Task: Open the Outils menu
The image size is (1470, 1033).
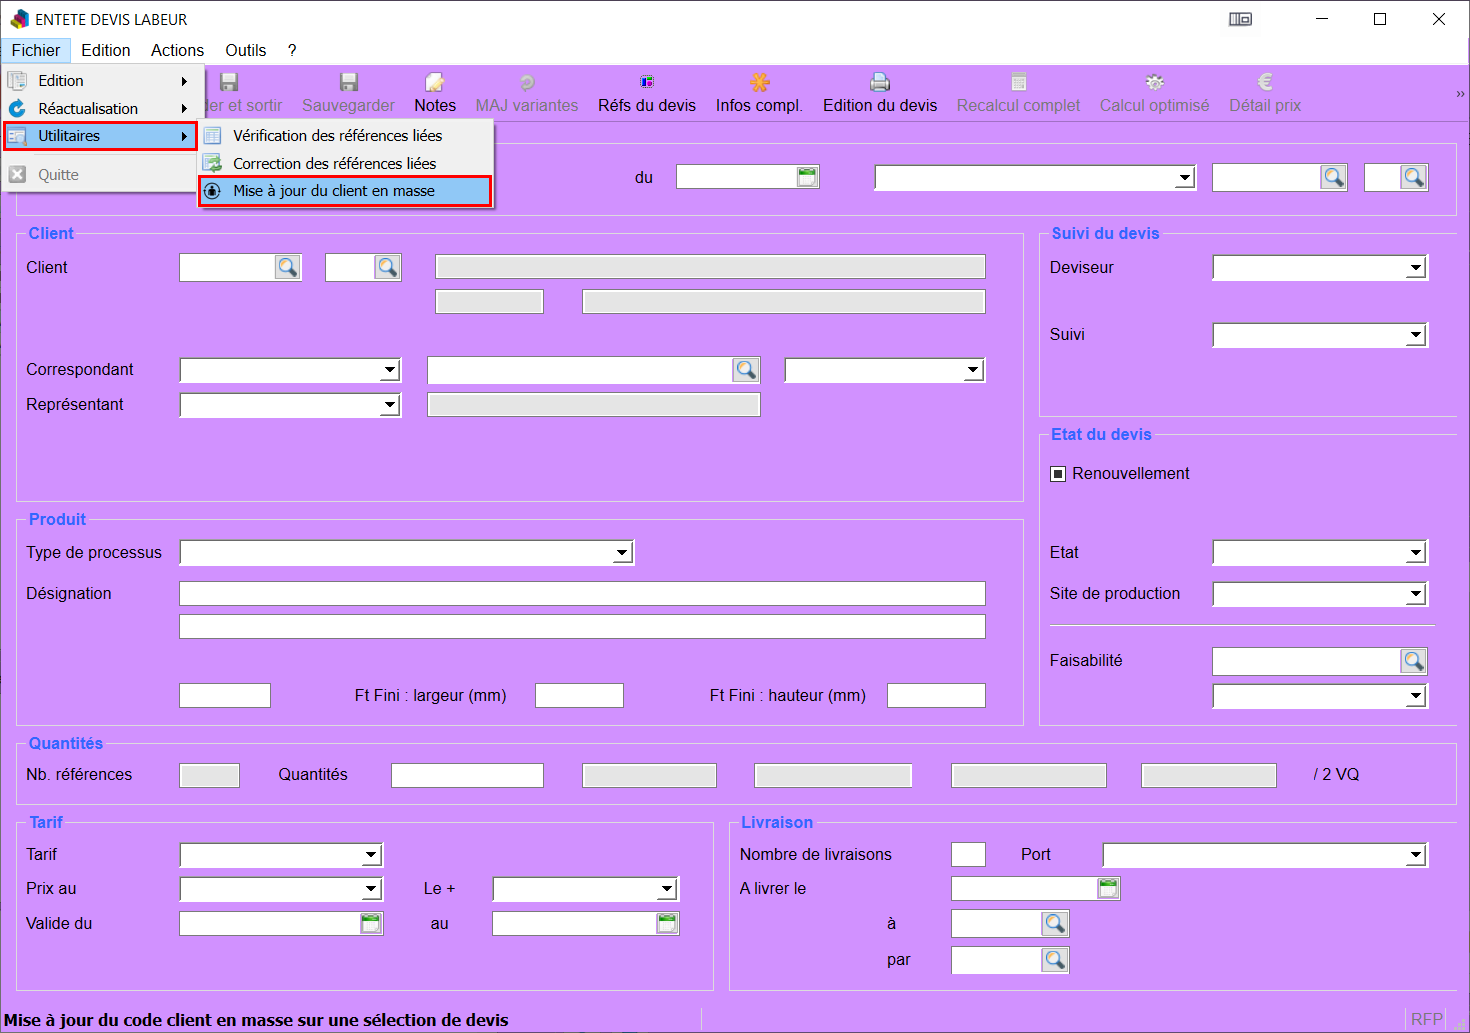Action: 245,50
